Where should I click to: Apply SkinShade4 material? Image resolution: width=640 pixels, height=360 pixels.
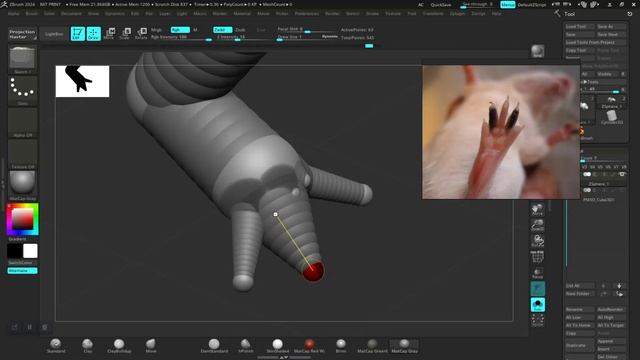[278, 345]
